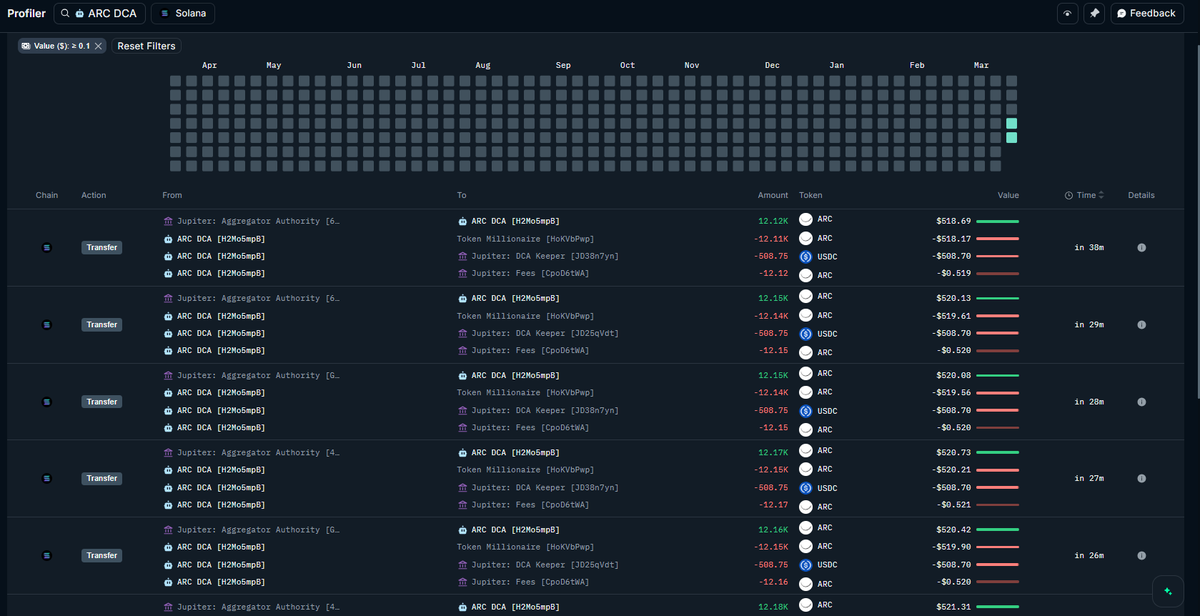The image size is (1200, 616).
Task: Click the ARC token icon beside the $521.31 value
Action: 806,605
